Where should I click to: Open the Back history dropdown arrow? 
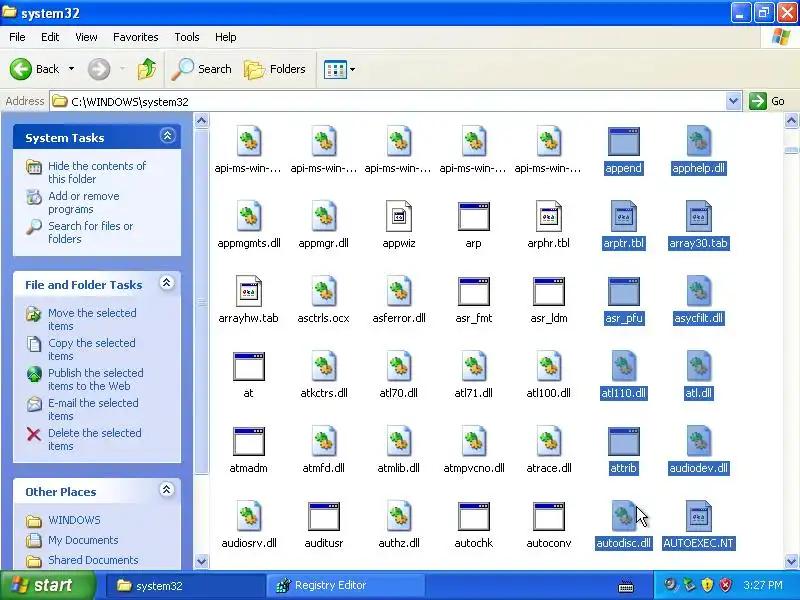[71, 69]
